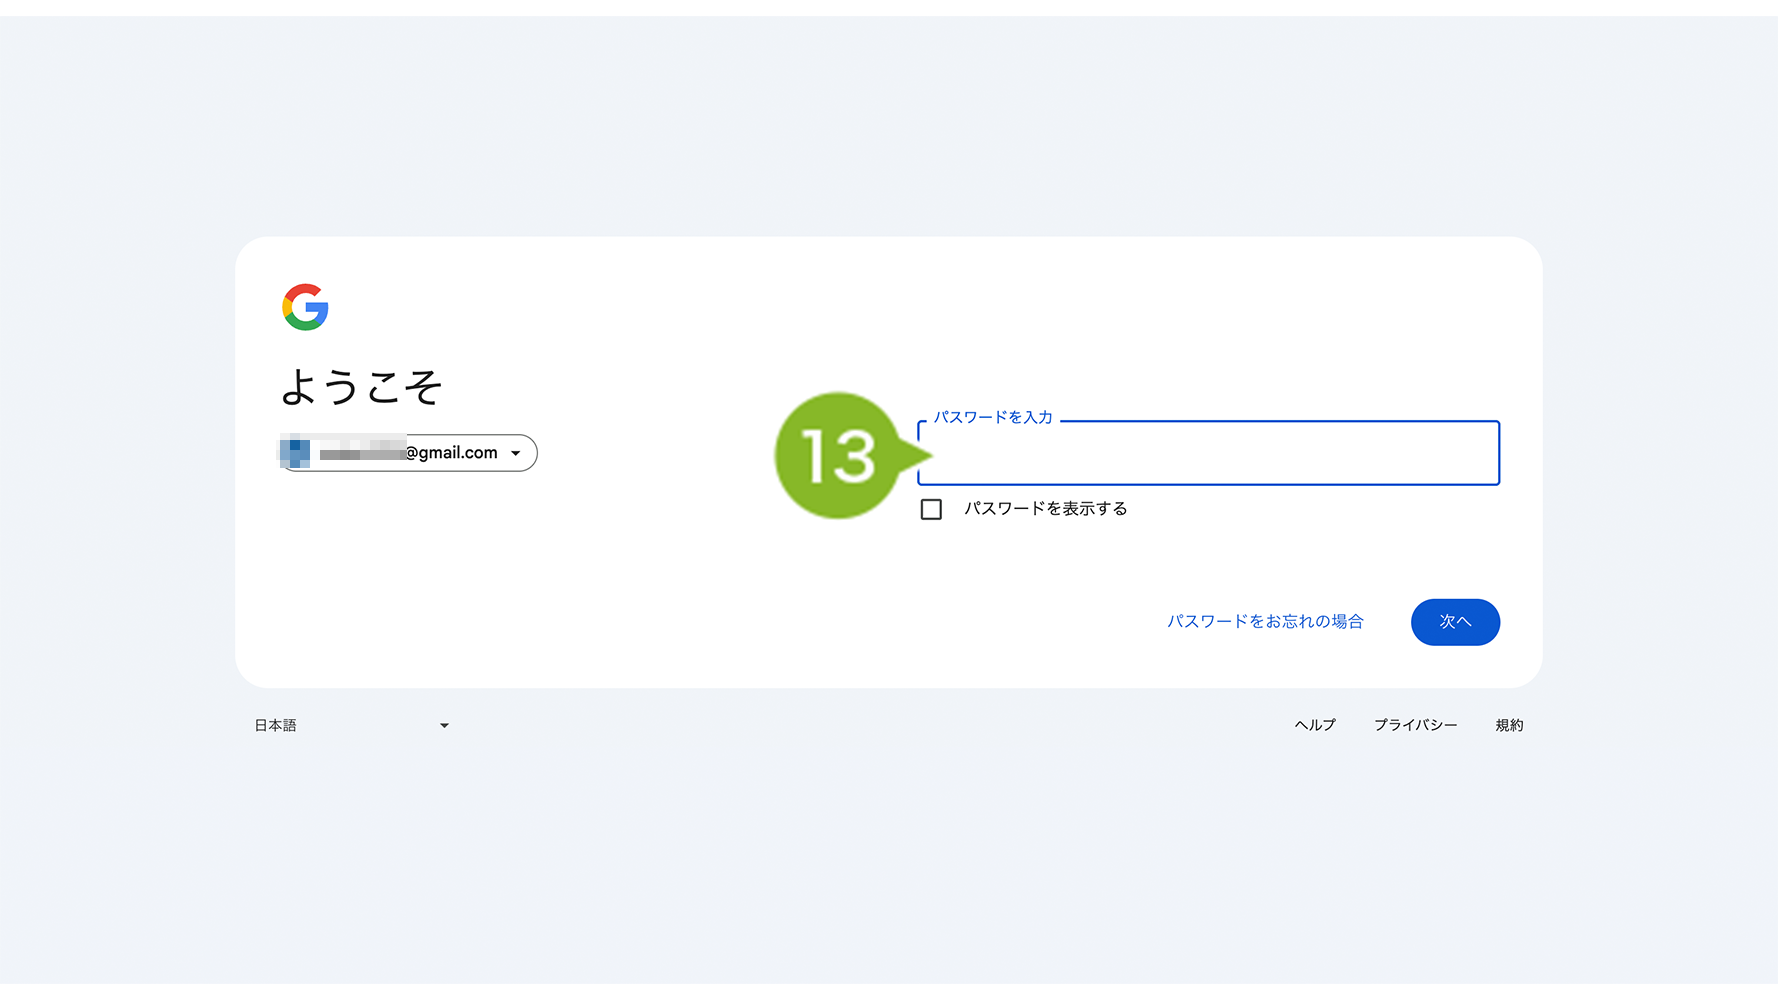Click the green step 13 marker
The width and height of the screenshot is (1778, 1000).
[840, 455]
